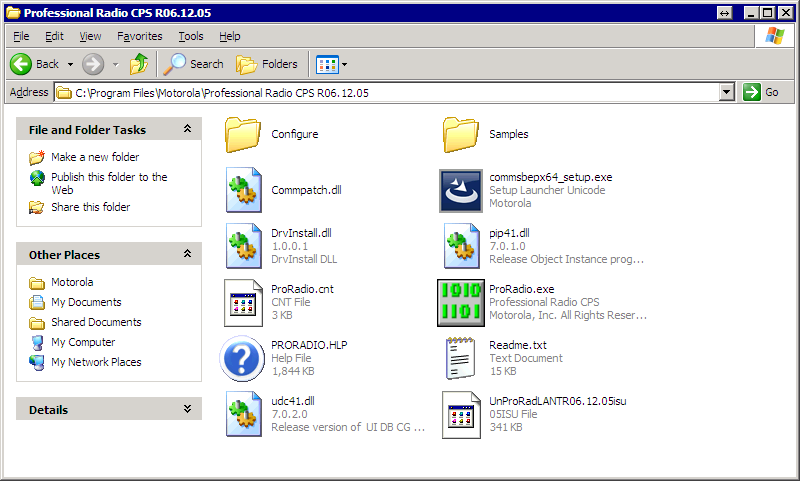Select the Commpatch.dll file icon
Viewport: 800px width, 481px height.
coord(243,190)
